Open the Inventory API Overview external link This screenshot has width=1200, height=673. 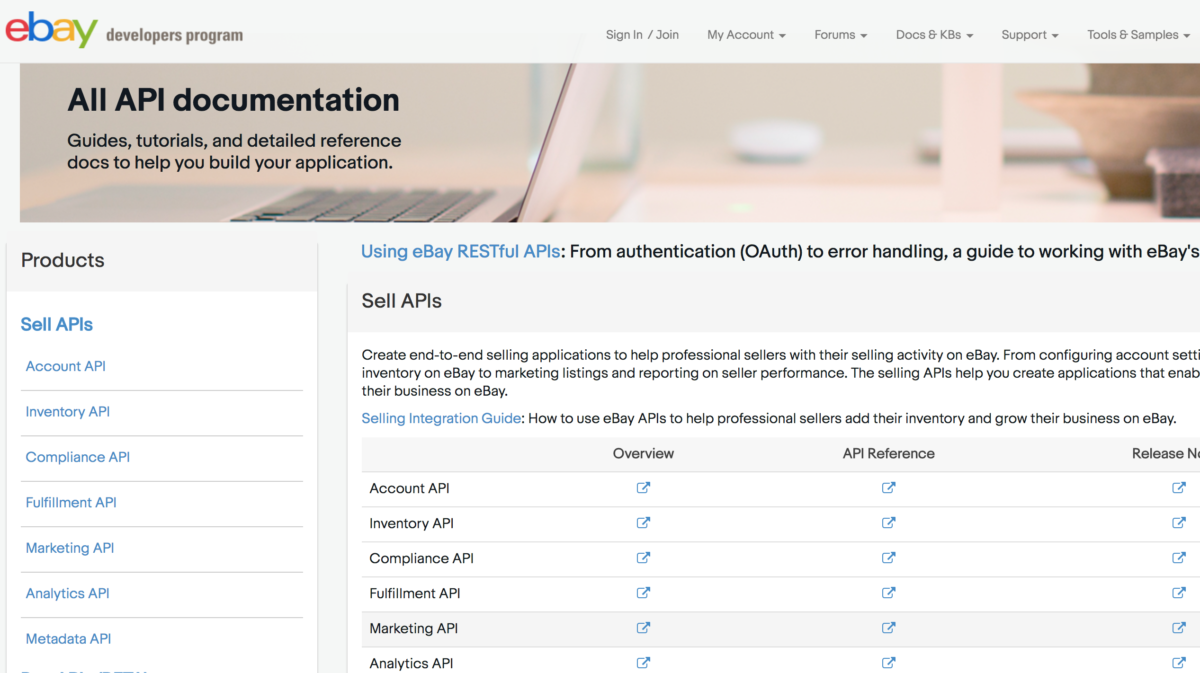643,523
